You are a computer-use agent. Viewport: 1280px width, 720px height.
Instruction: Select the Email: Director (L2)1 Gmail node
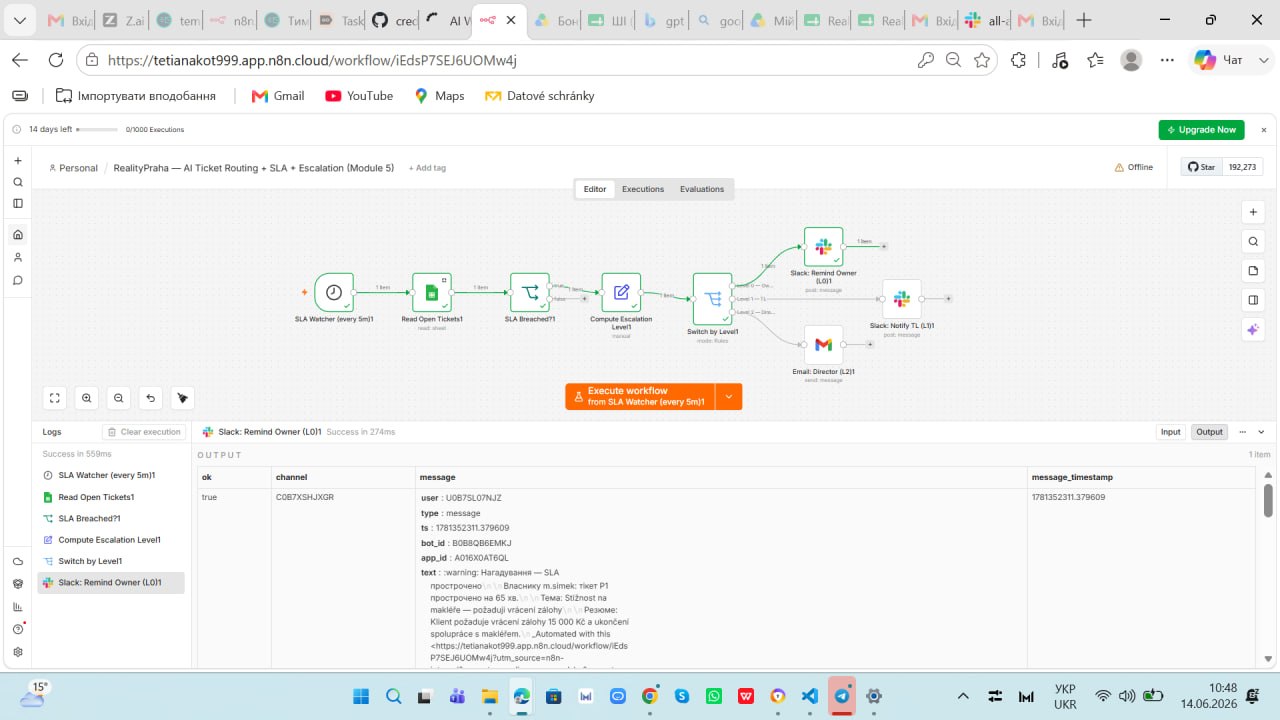coord(823,344)
